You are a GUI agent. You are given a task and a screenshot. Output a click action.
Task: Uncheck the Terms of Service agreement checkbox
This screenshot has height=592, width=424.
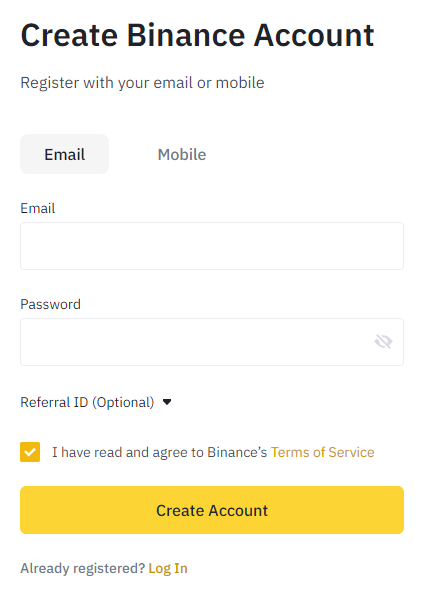pyautogui.click(x=30, y=452)
